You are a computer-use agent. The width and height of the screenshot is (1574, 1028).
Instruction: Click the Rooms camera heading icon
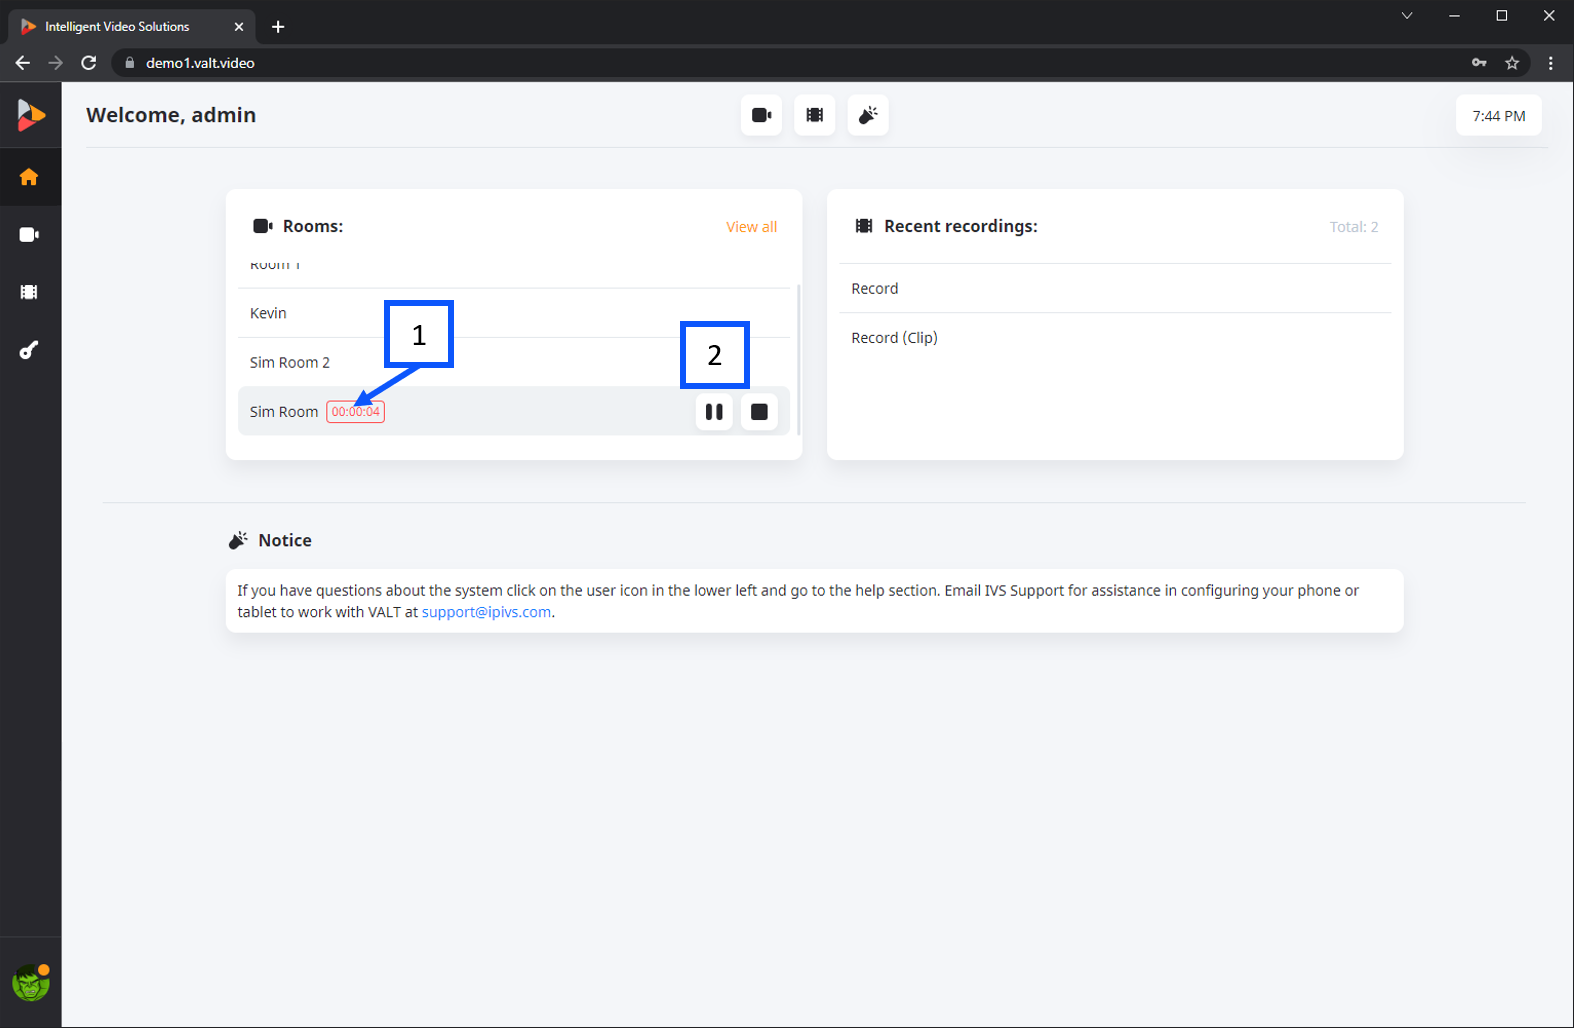(263, 226)
